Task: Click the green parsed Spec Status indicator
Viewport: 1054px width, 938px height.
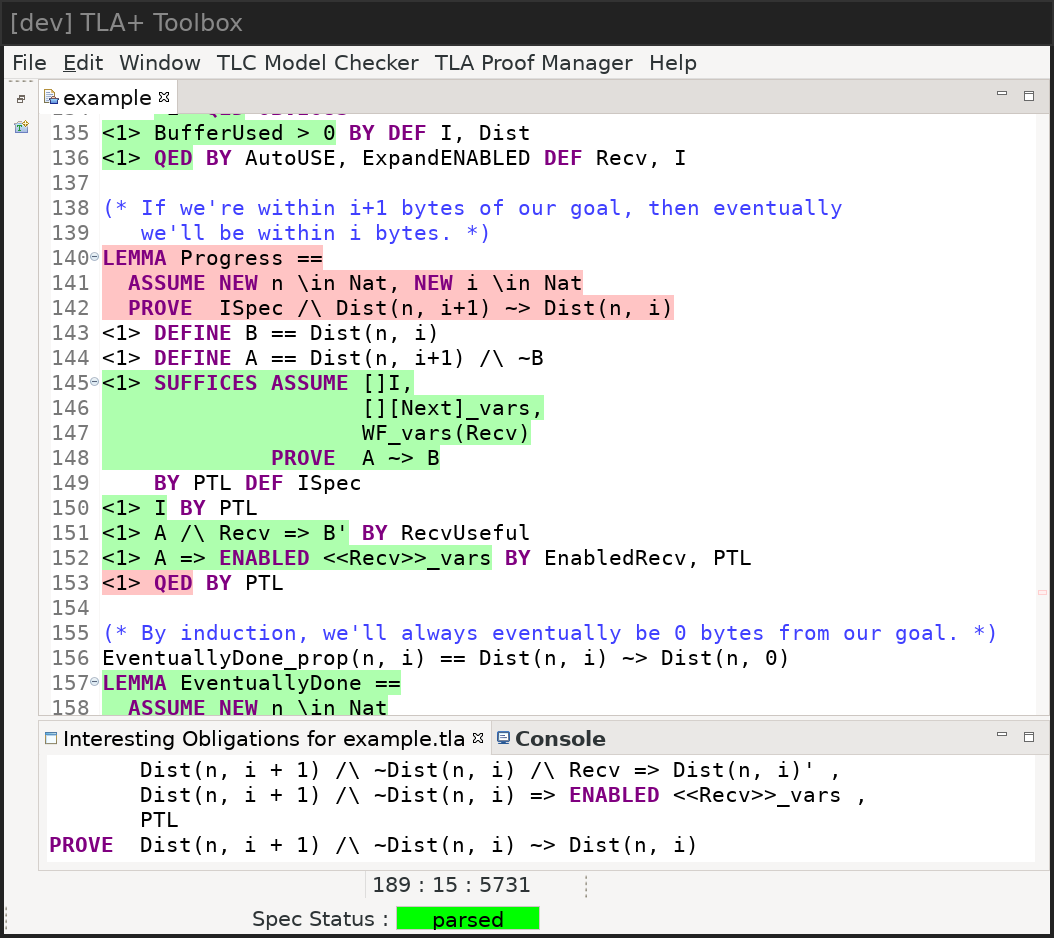Action: (x=467, y=919)
